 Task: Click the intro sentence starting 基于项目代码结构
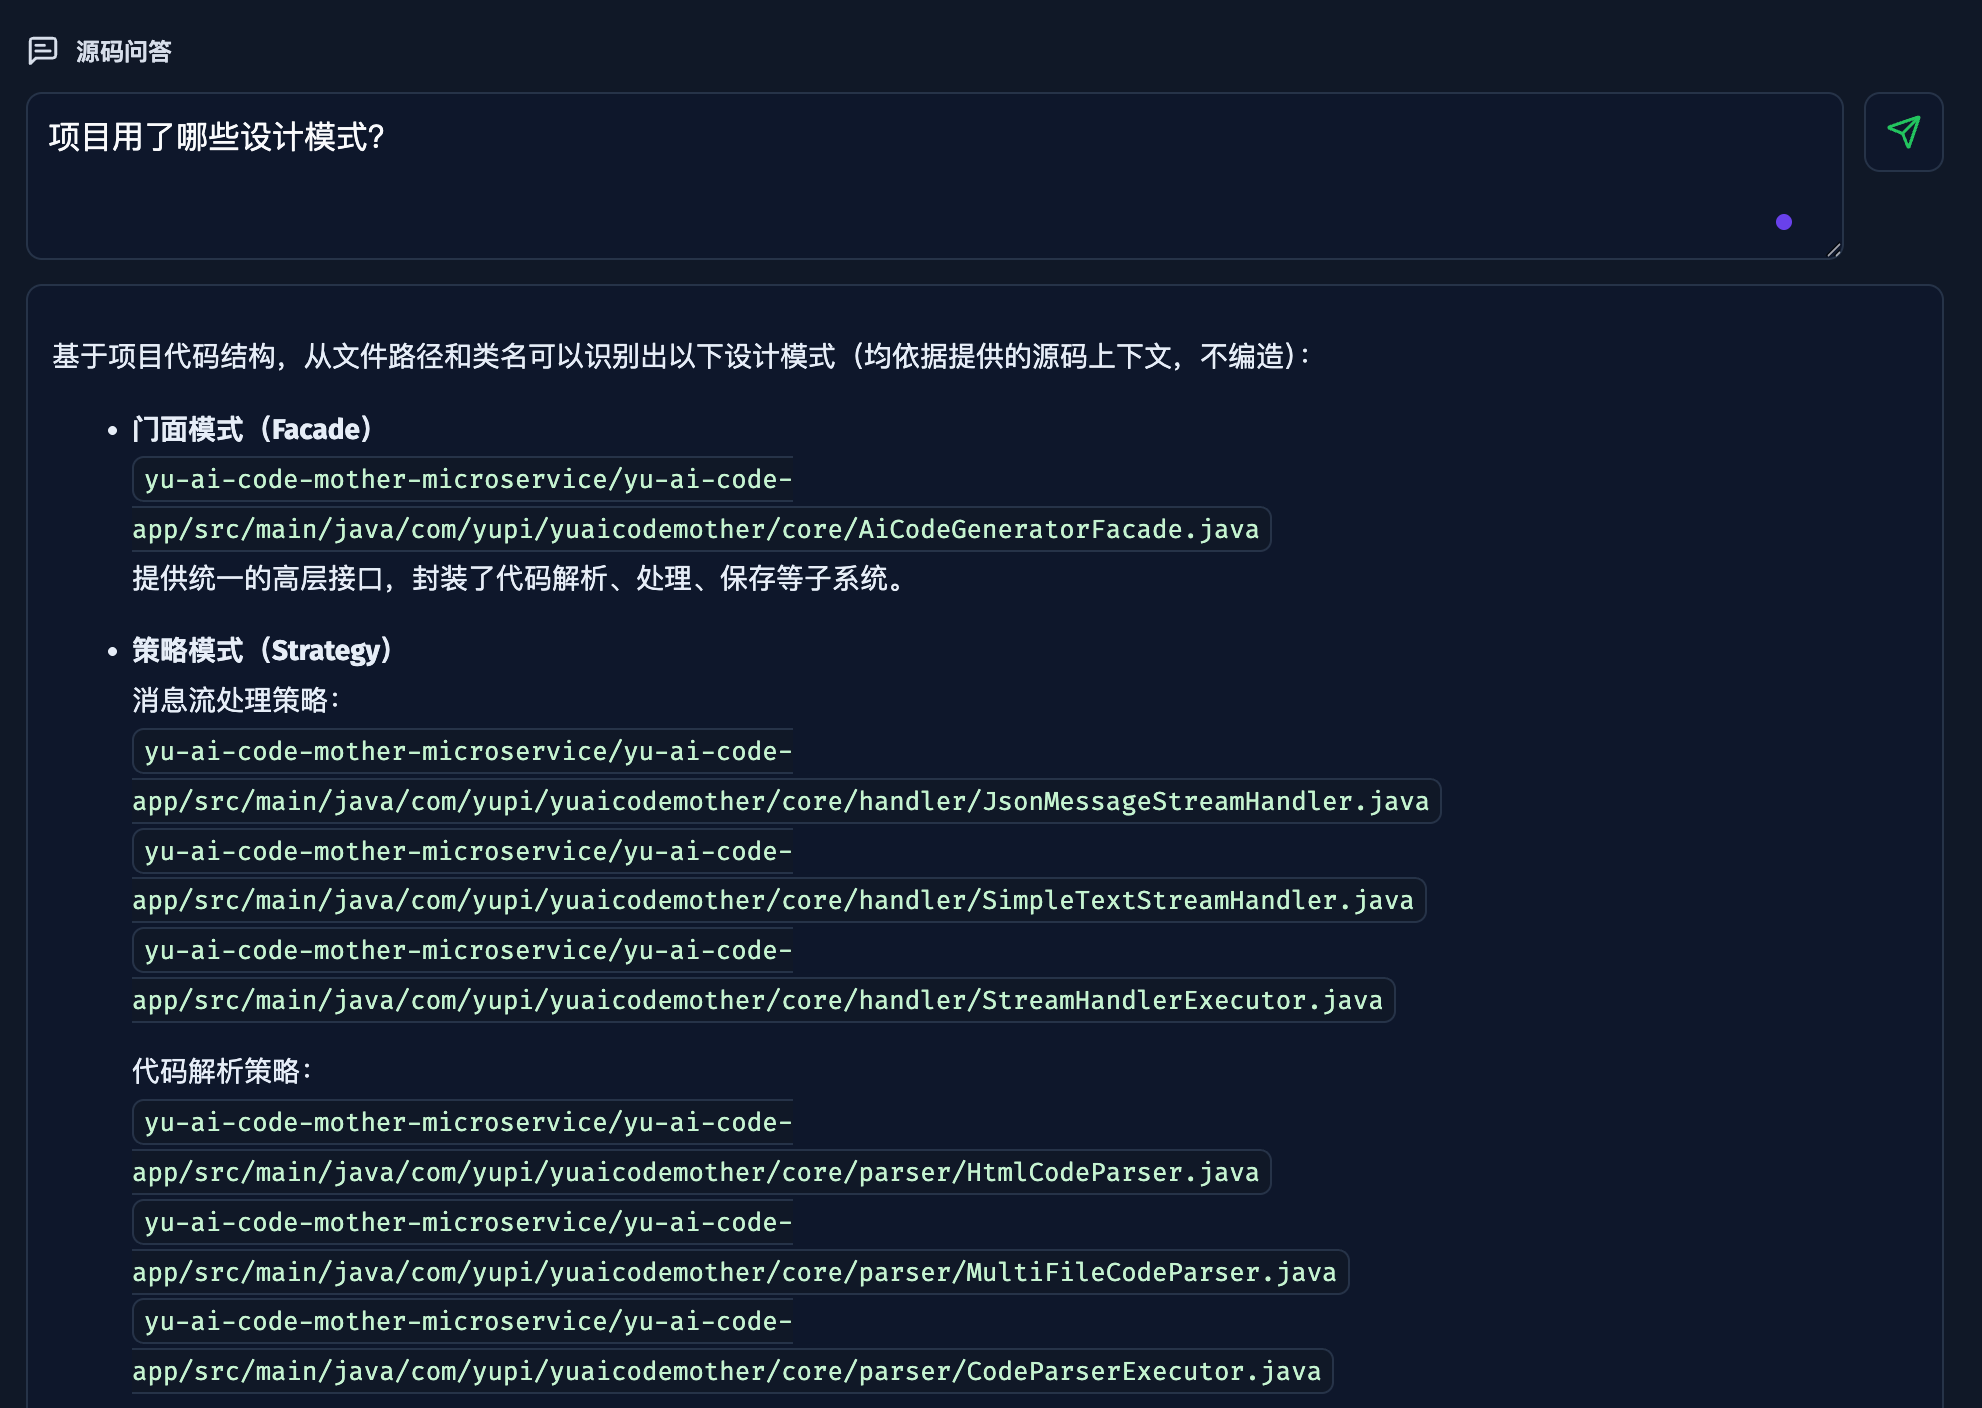680,356
